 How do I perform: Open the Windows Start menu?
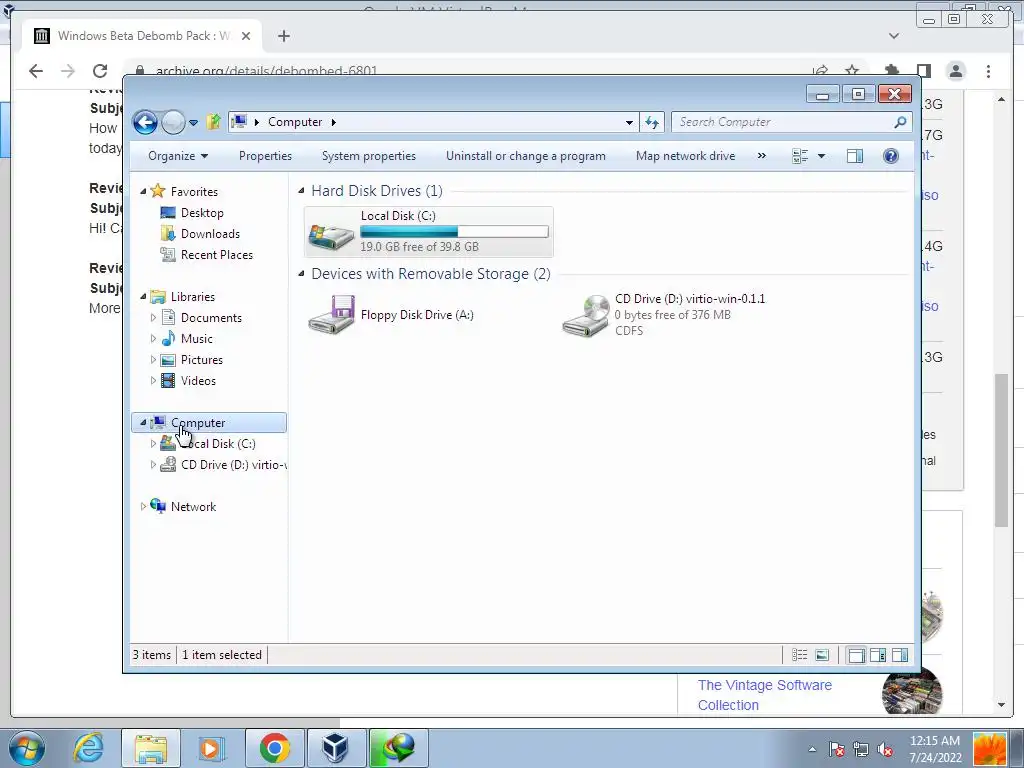26,748
